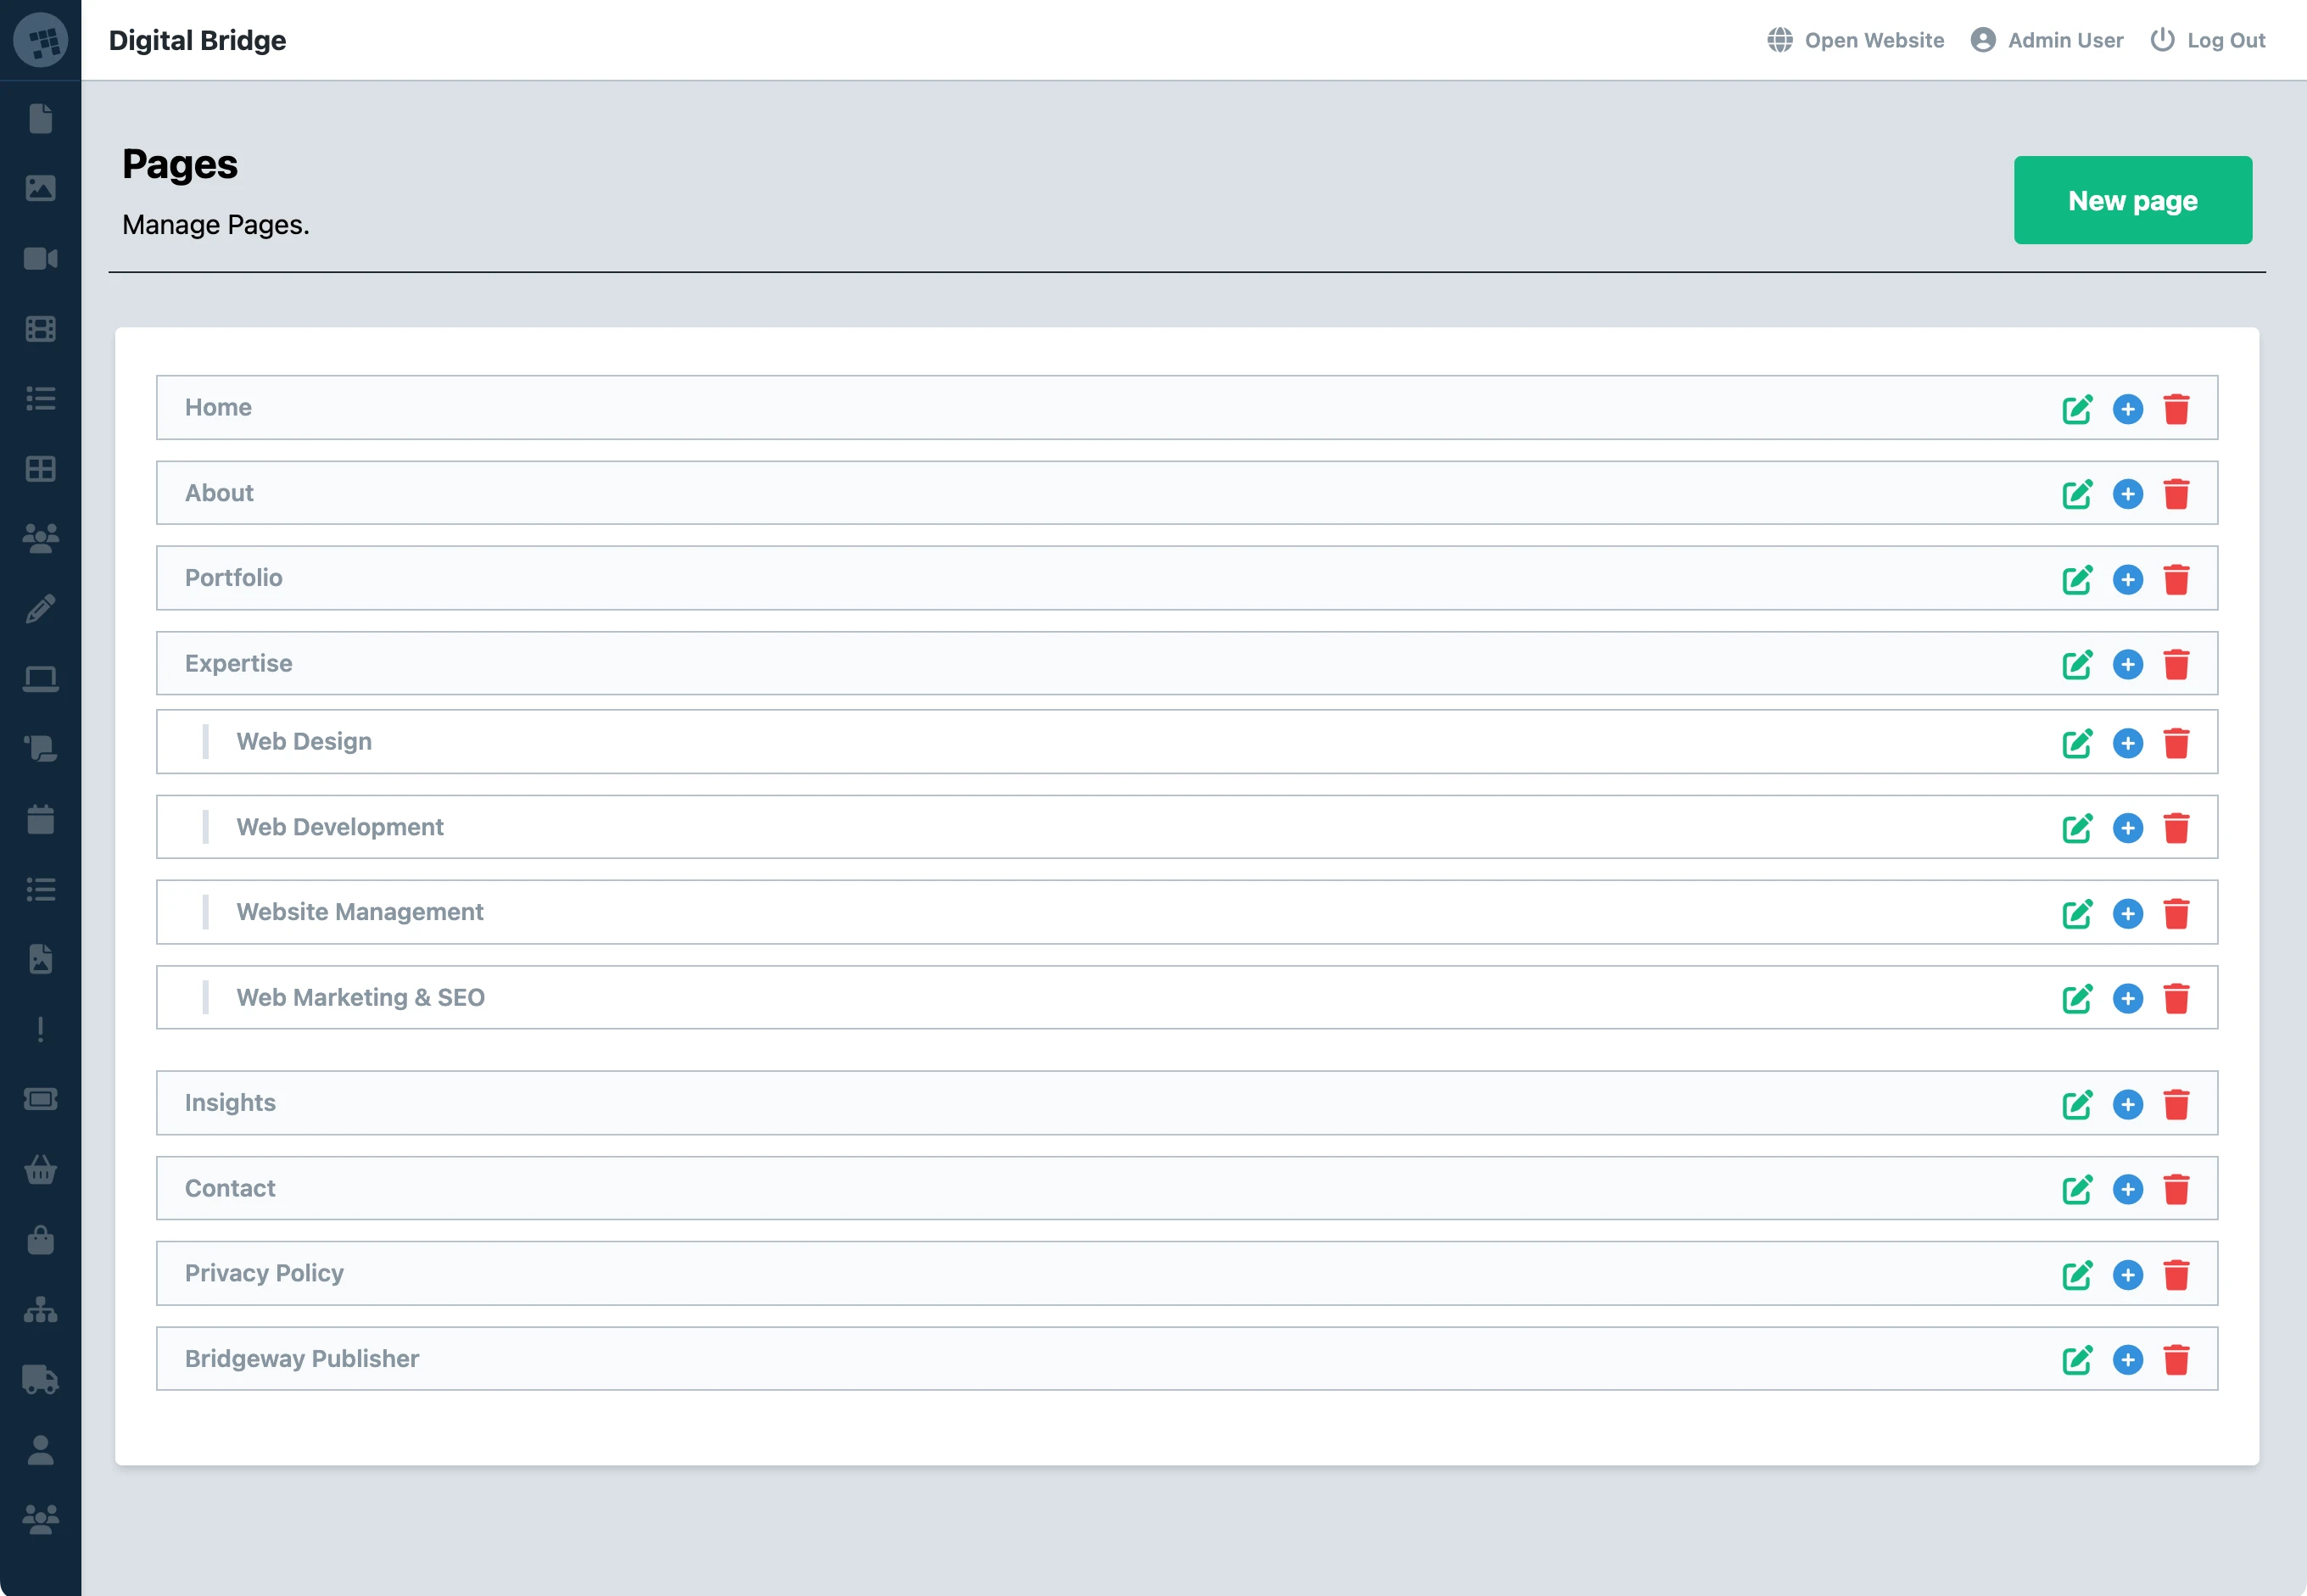The image size is (2307, 1596).
Task: Select the Bridgeway Publisher page row
Action: (x=1186, y=1358)
